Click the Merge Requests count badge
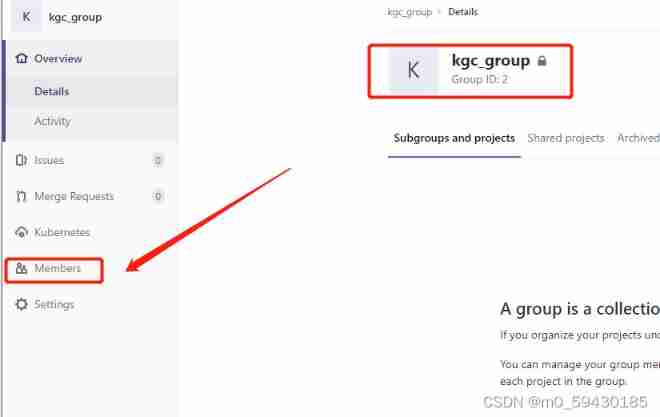 [158, 196]
